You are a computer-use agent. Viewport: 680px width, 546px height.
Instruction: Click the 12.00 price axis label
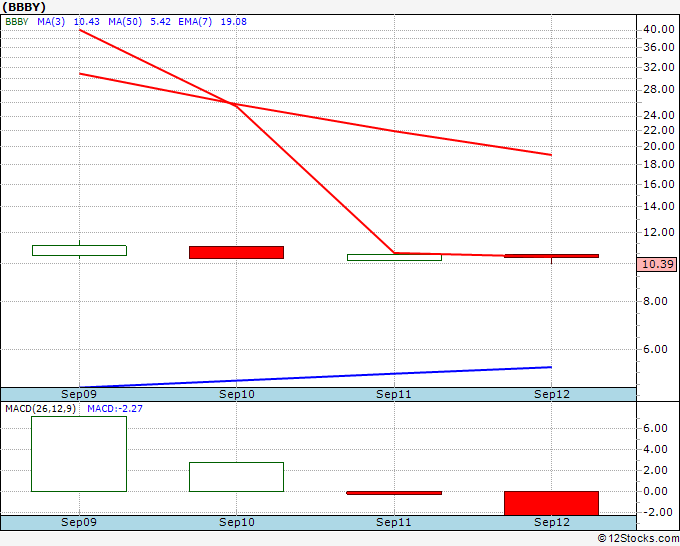(x=659, y=232)
